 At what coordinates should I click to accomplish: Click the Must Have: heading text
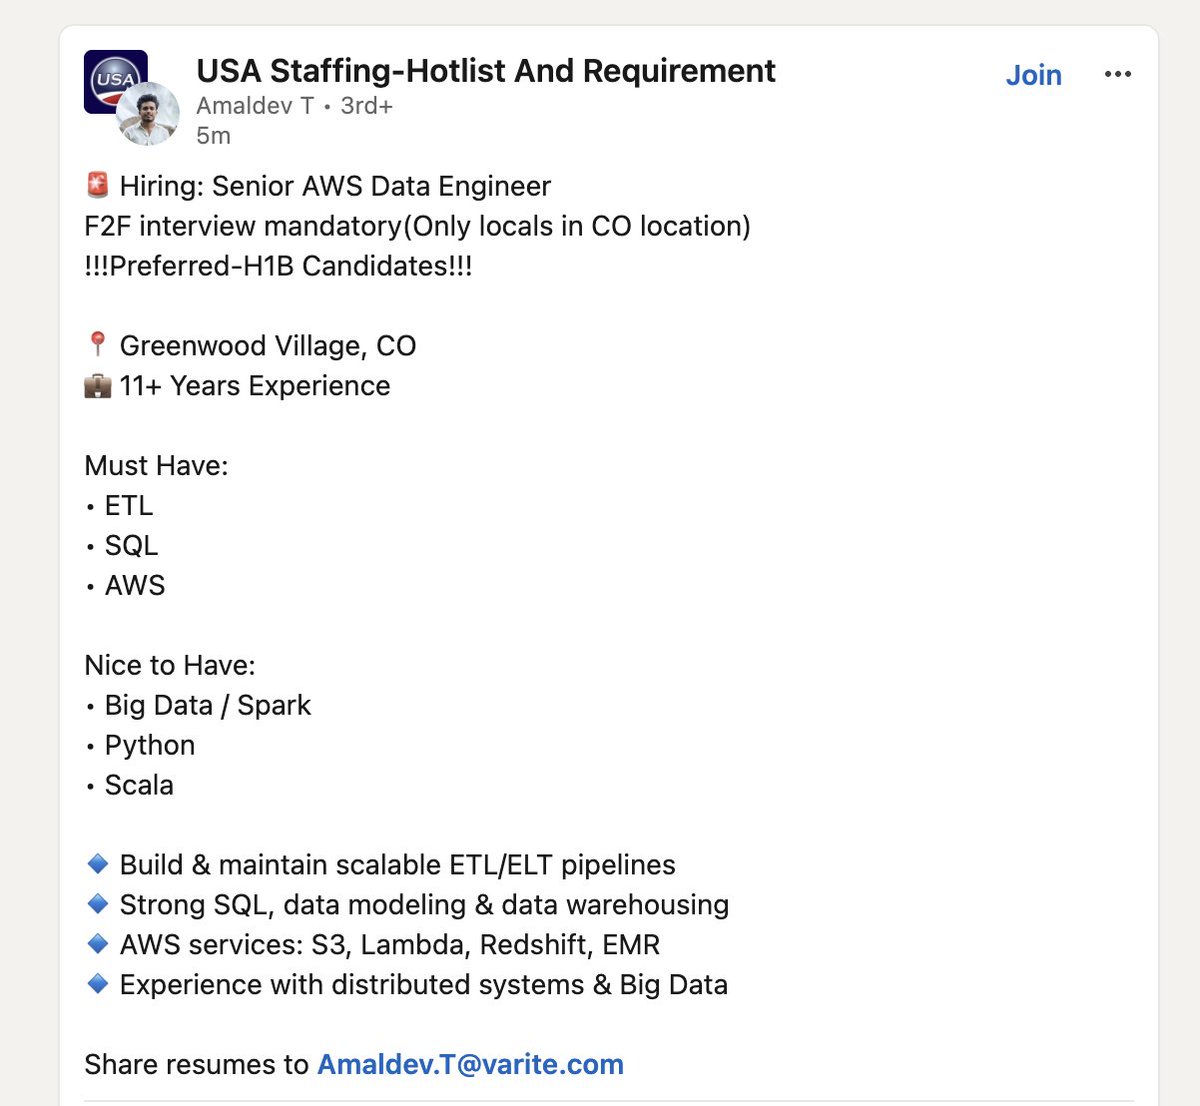coord(156,466)
